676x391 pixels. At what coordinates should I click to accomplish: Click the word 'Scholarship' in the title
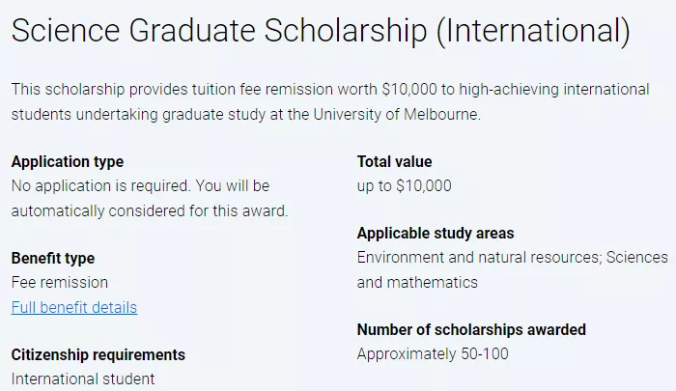[345, 31]
